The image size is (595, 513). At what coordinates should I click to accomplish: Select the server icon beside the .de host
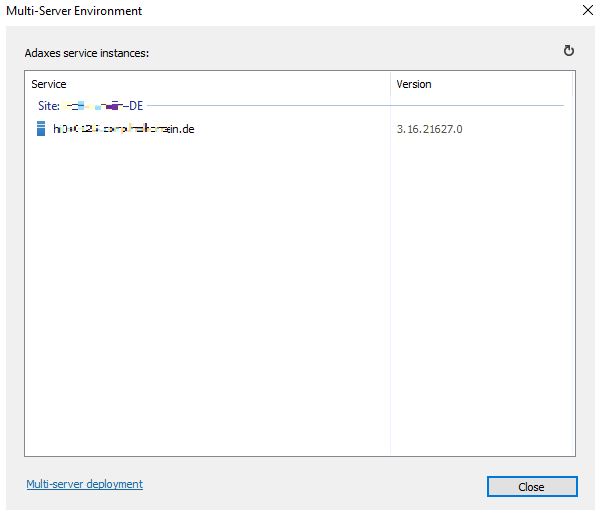pos(41,129)
